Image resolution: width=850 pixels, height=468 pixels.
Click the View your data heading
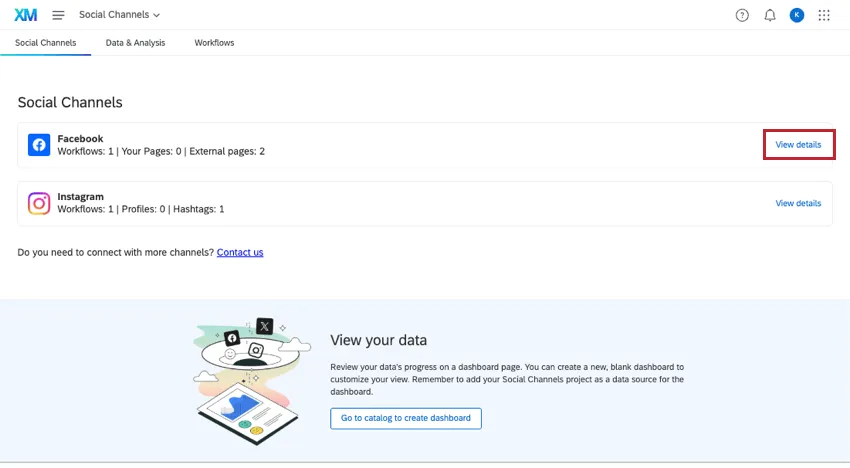[378, 341]
